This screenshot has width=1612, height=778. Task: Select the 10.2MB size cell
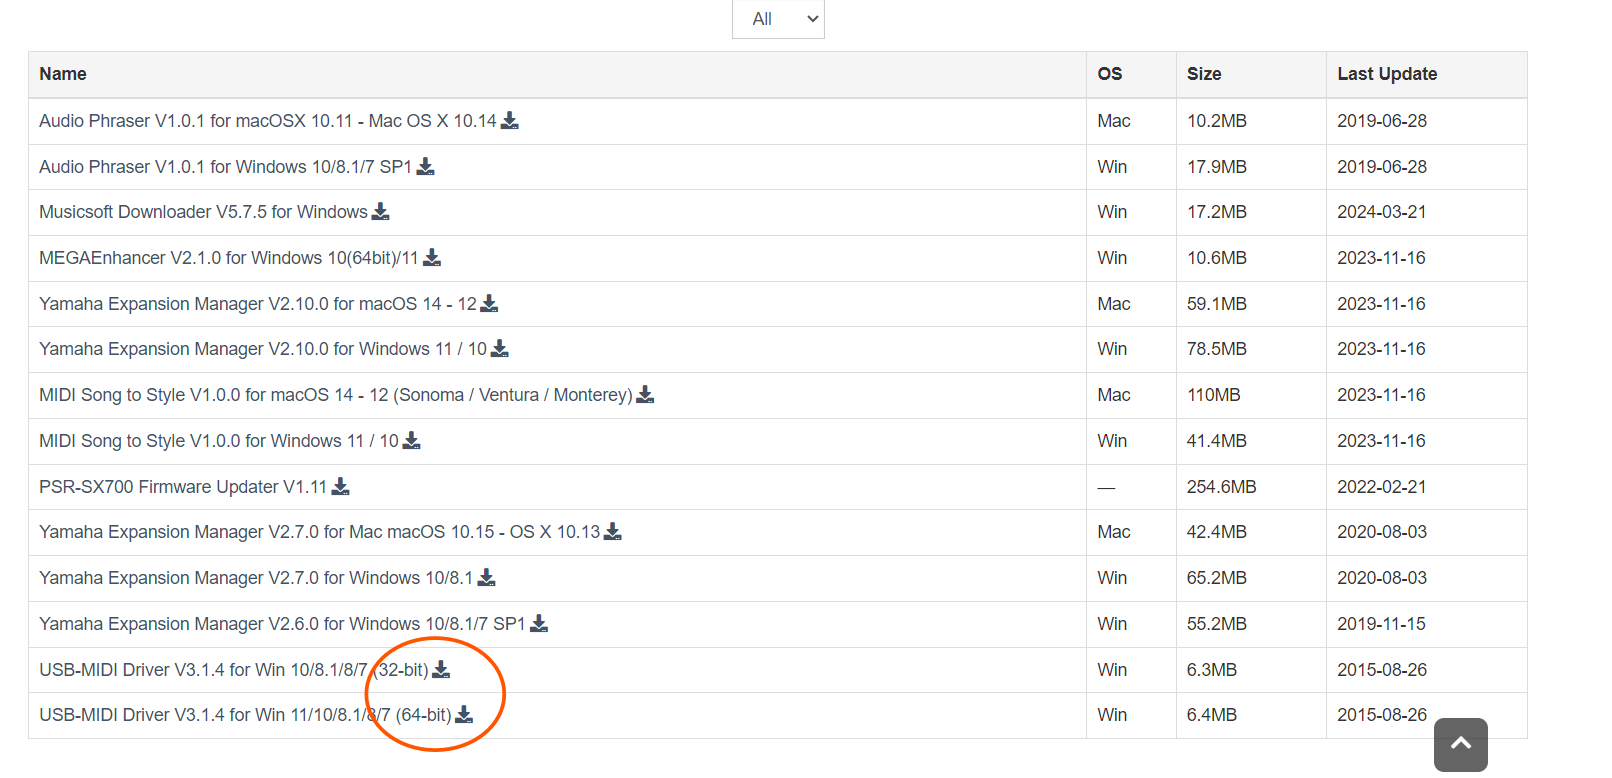[1251, 121]
